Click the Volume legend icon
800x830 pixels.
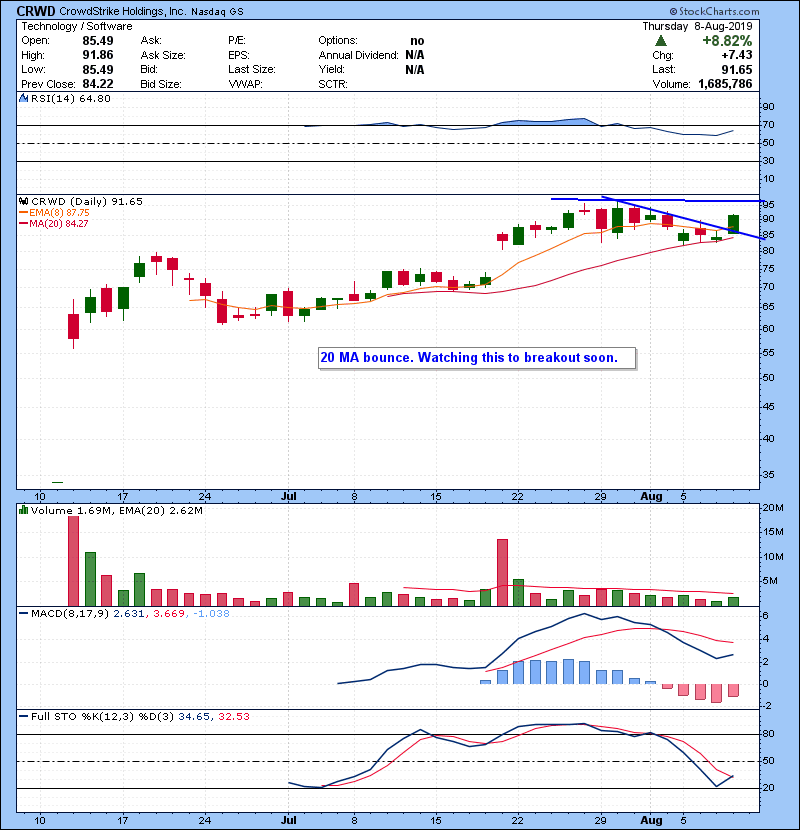click(24, 511)
